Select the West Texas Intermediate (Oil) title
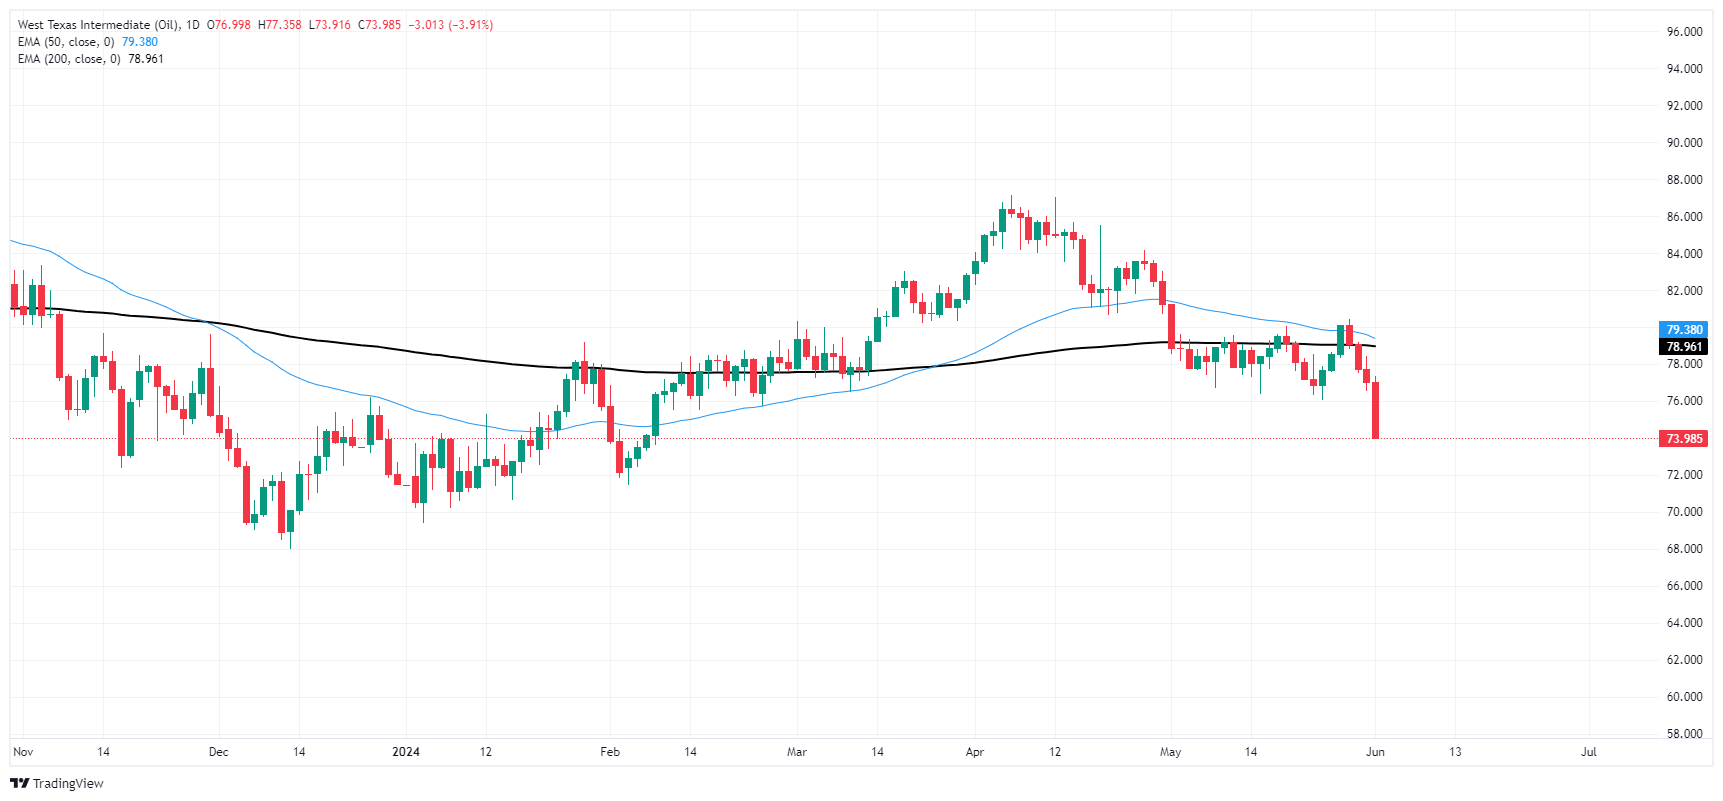This screenshot has width=1723, height=801. click(x=98, y=25)
